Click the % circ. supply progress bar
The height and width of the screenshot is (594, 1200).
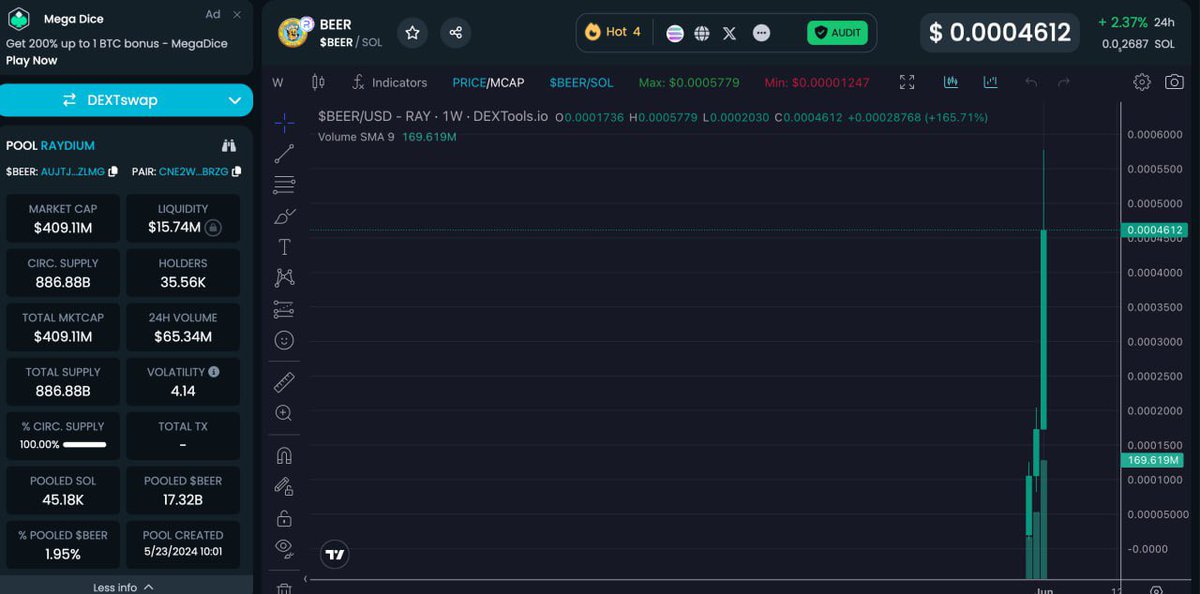click(x=85, y=444)
